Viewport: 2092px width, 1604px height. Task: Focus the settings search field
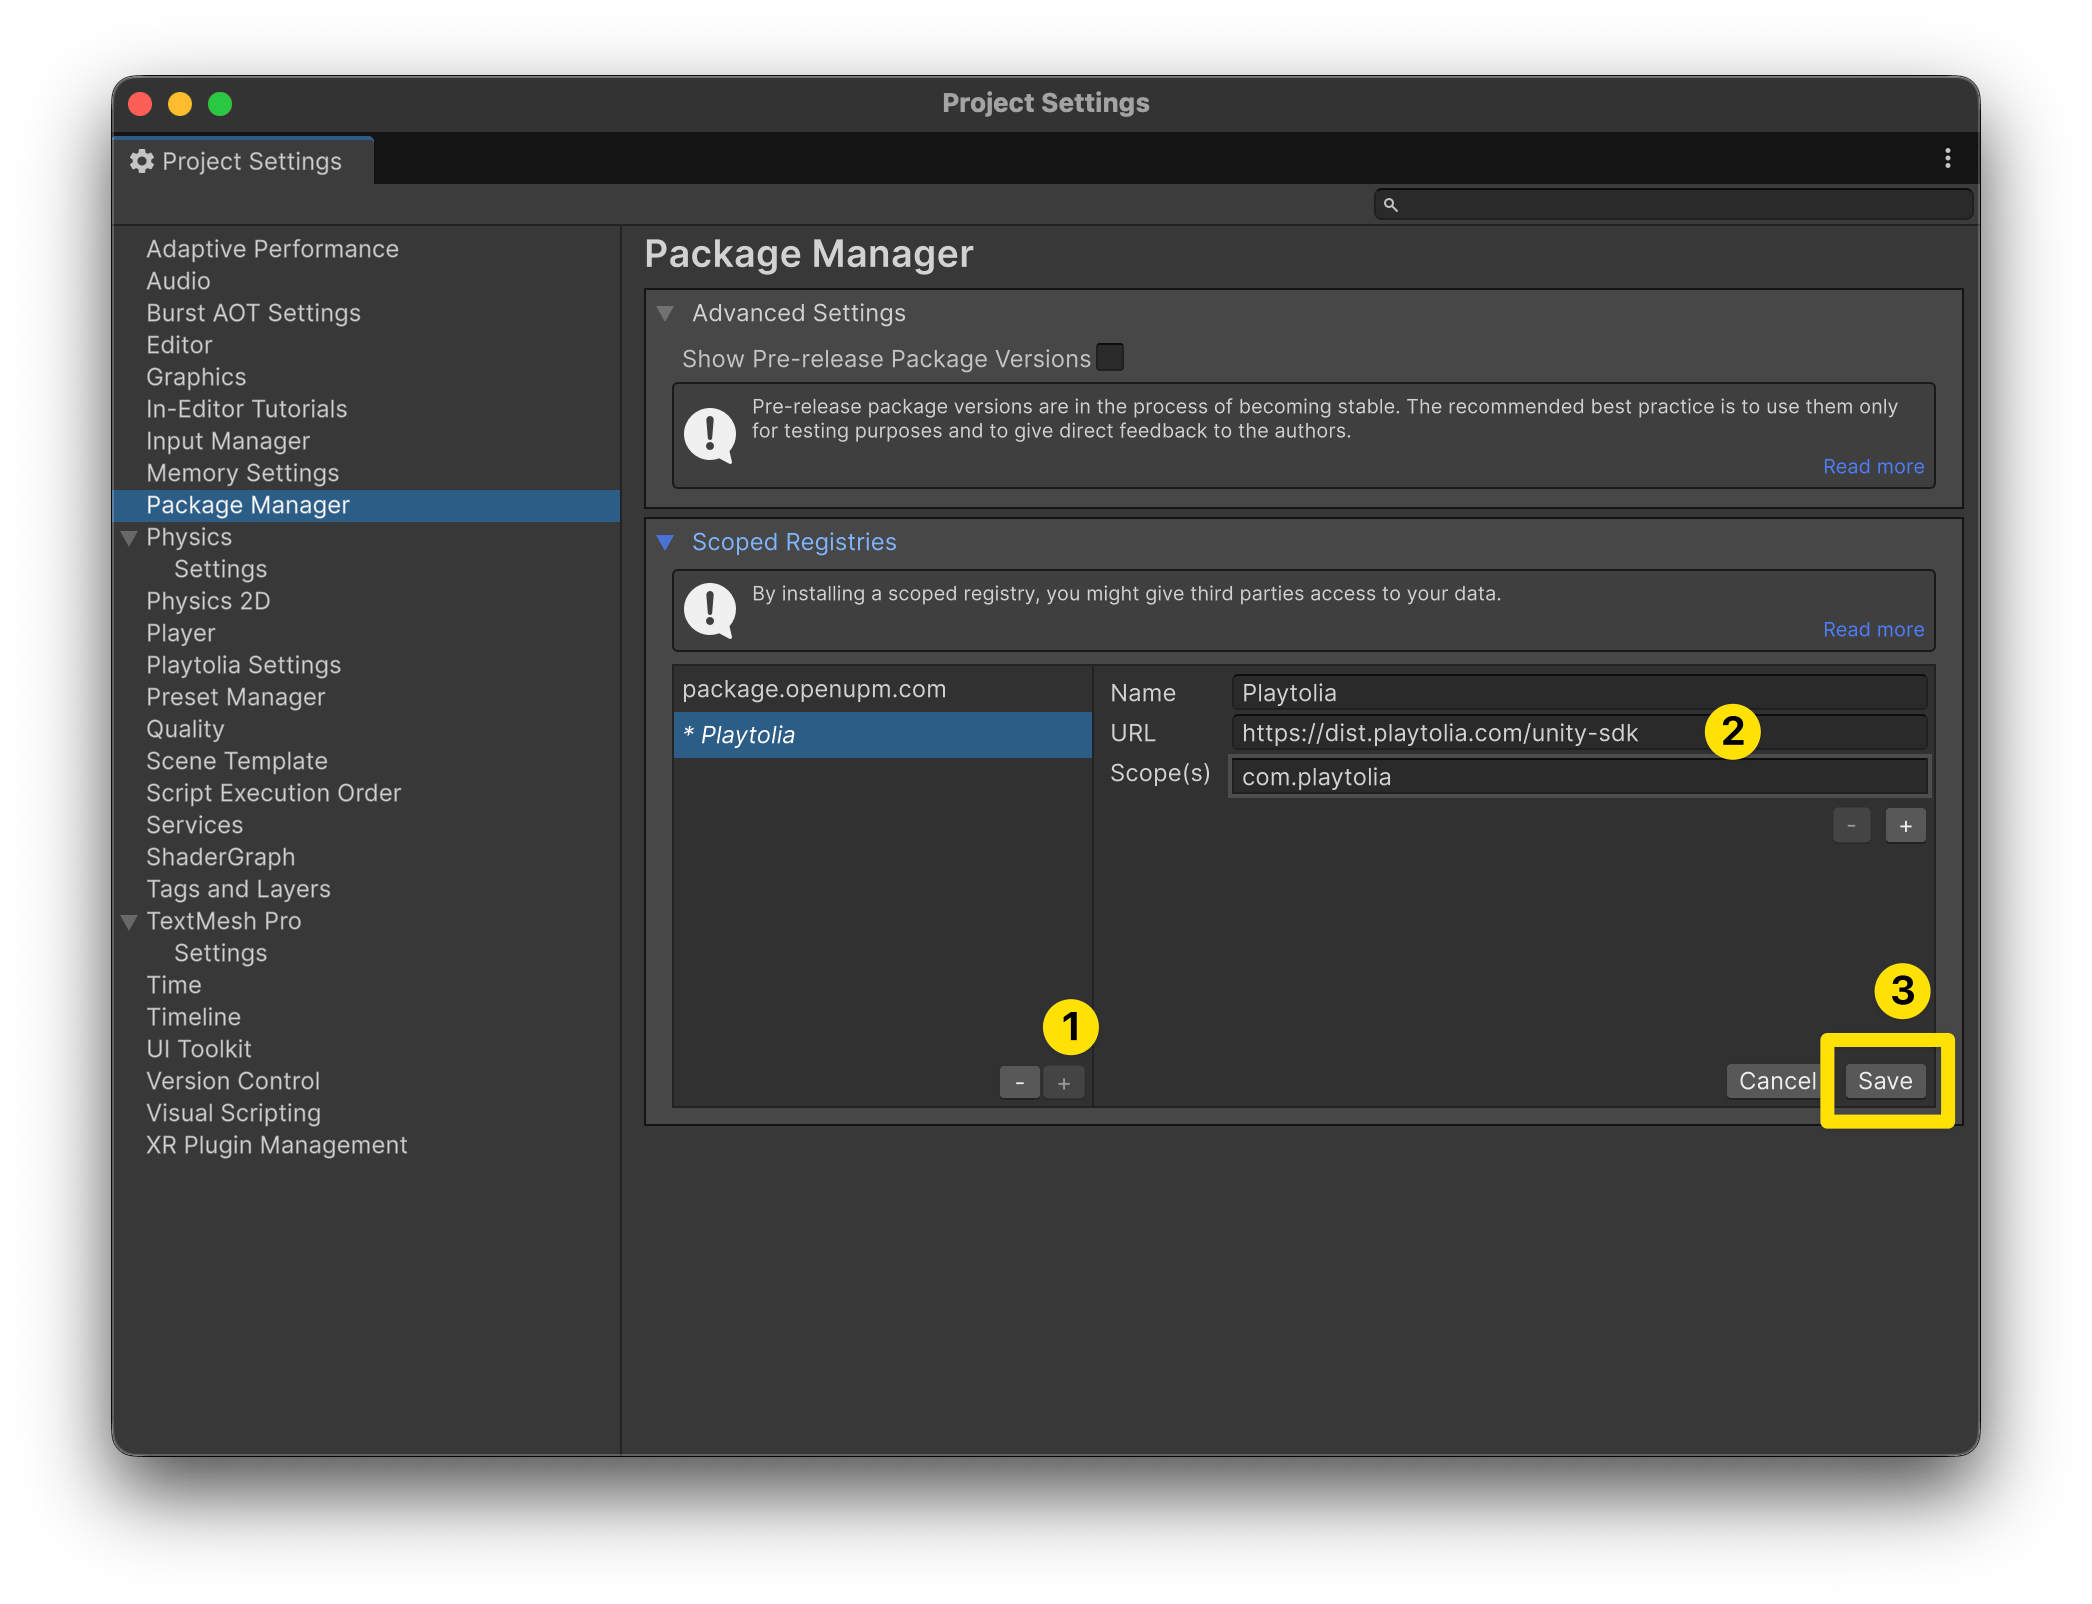pyautogui.click(x=1673, y=204)
